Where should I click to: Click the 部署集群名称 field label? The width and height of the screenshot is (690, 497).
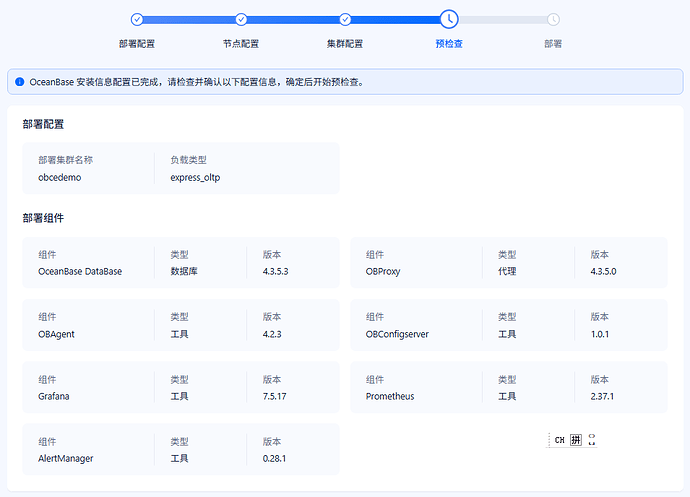pos(66,160)
